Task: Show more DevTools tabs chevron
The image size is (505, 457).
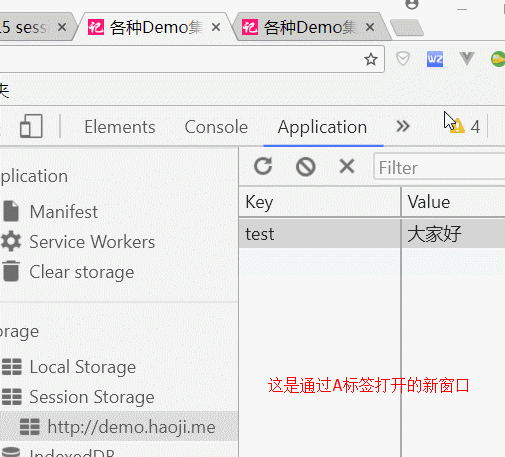Action: [403, 126]
